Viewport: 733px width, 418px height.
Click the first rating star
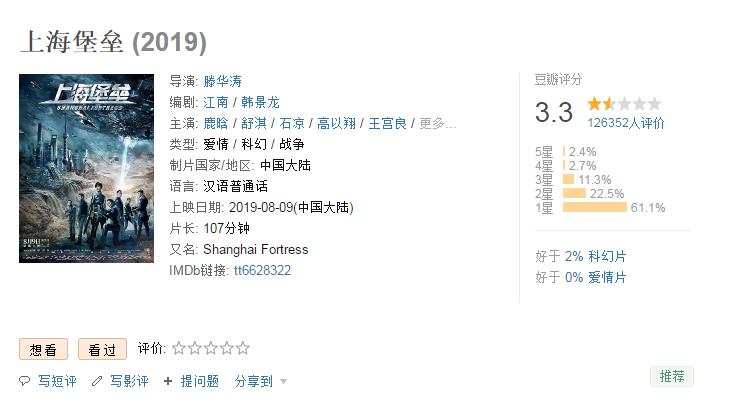[179, 348]
